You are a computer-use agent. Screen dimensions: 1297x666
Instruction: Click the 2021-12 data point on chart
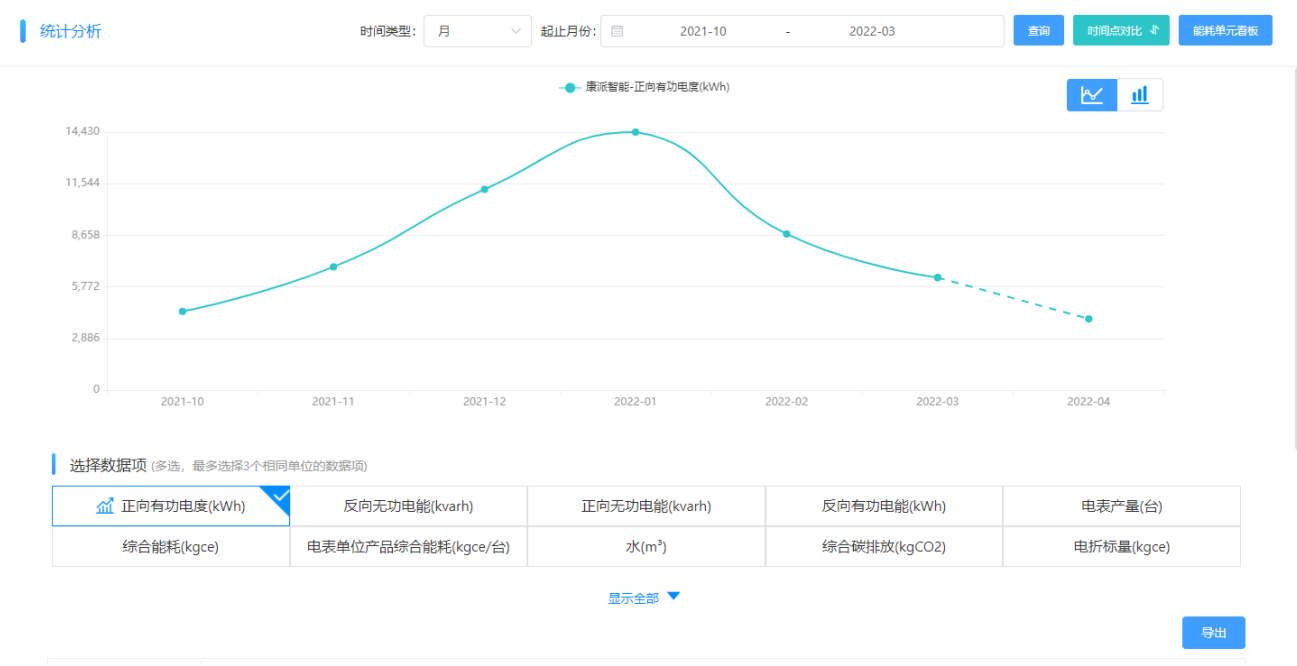coord(485,189)
